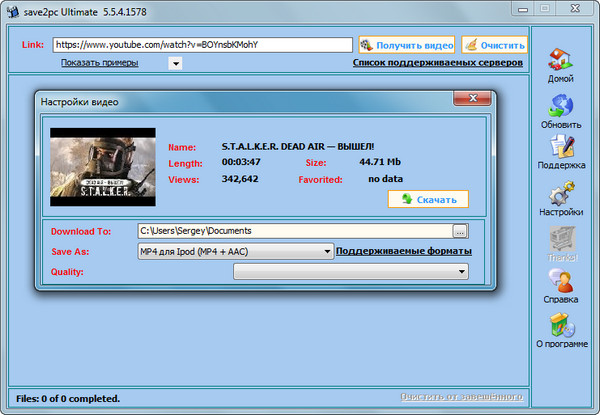Open Список поддерживаемых серверов link
The image size is (600, 415).
437,62
